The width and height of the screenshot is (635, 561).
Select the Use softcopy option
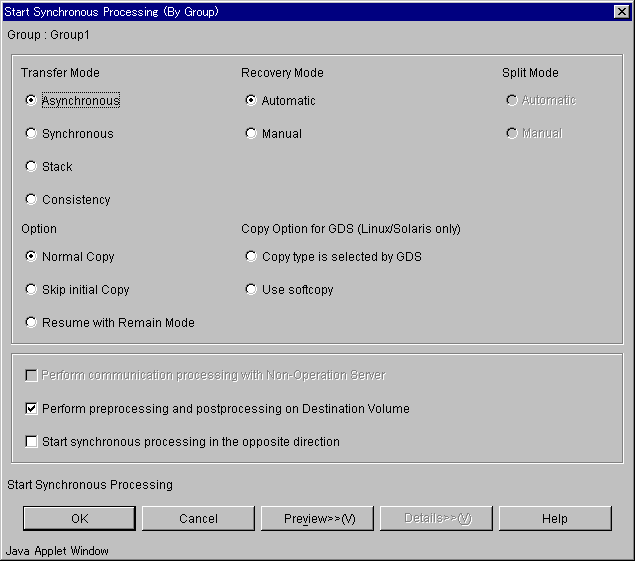[251, 290]
